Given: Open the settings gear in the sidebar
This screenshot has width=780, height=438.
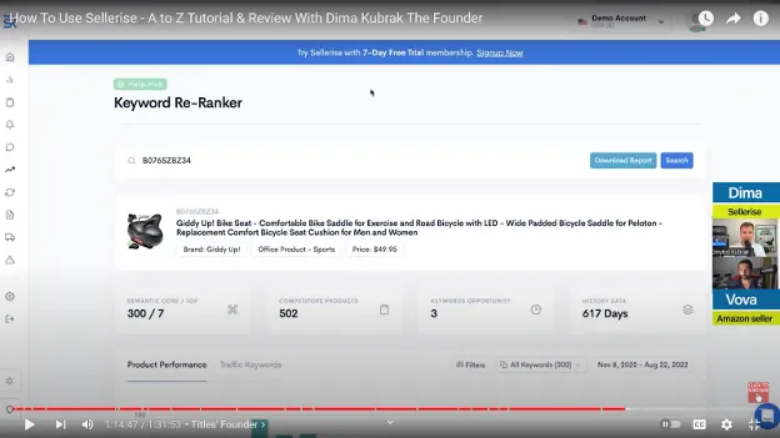Looking at the screenshot, I should coord(10,296).
